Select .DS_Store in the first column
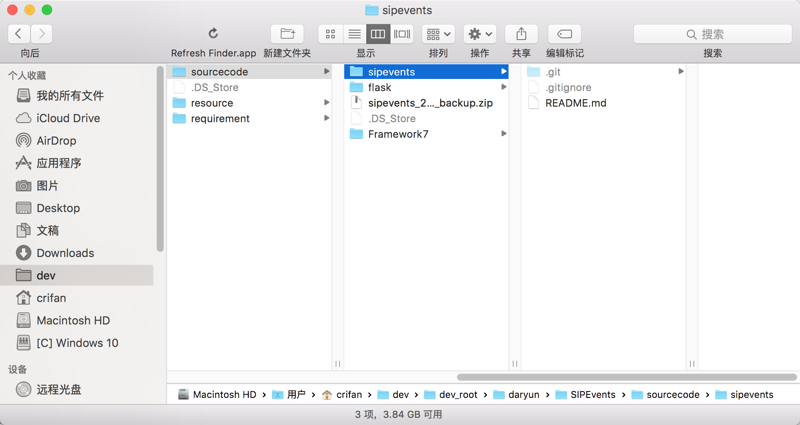 click(249, 87)
